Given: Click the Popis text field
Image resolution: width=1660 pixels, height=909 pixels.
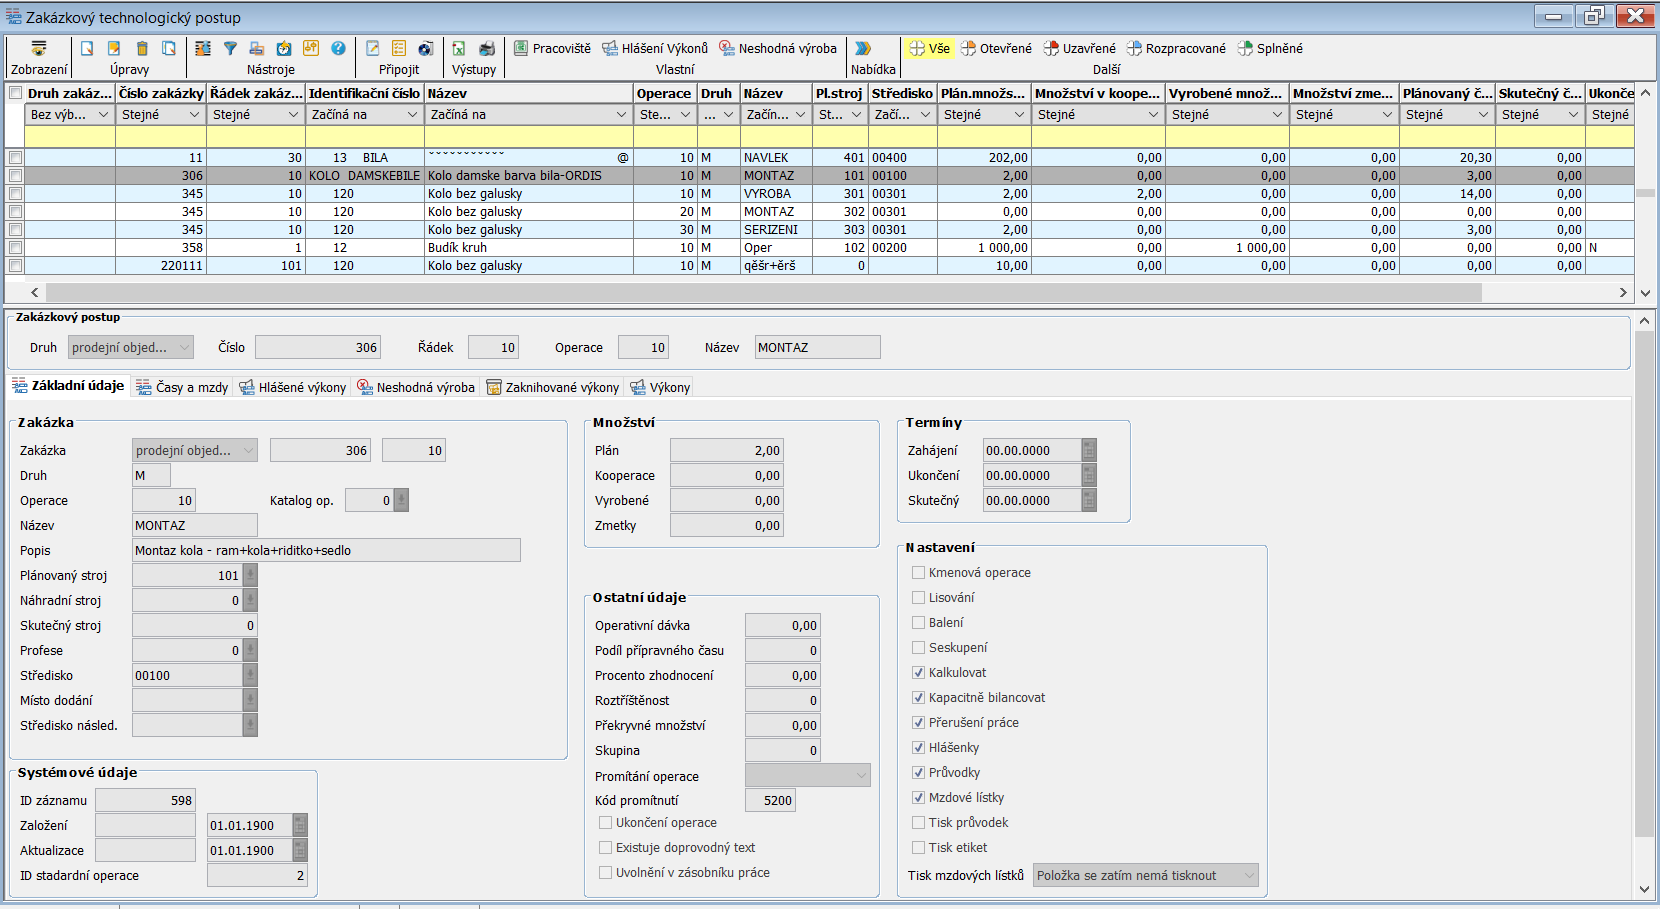Looking at the screenshot, I should pos(326,551).
